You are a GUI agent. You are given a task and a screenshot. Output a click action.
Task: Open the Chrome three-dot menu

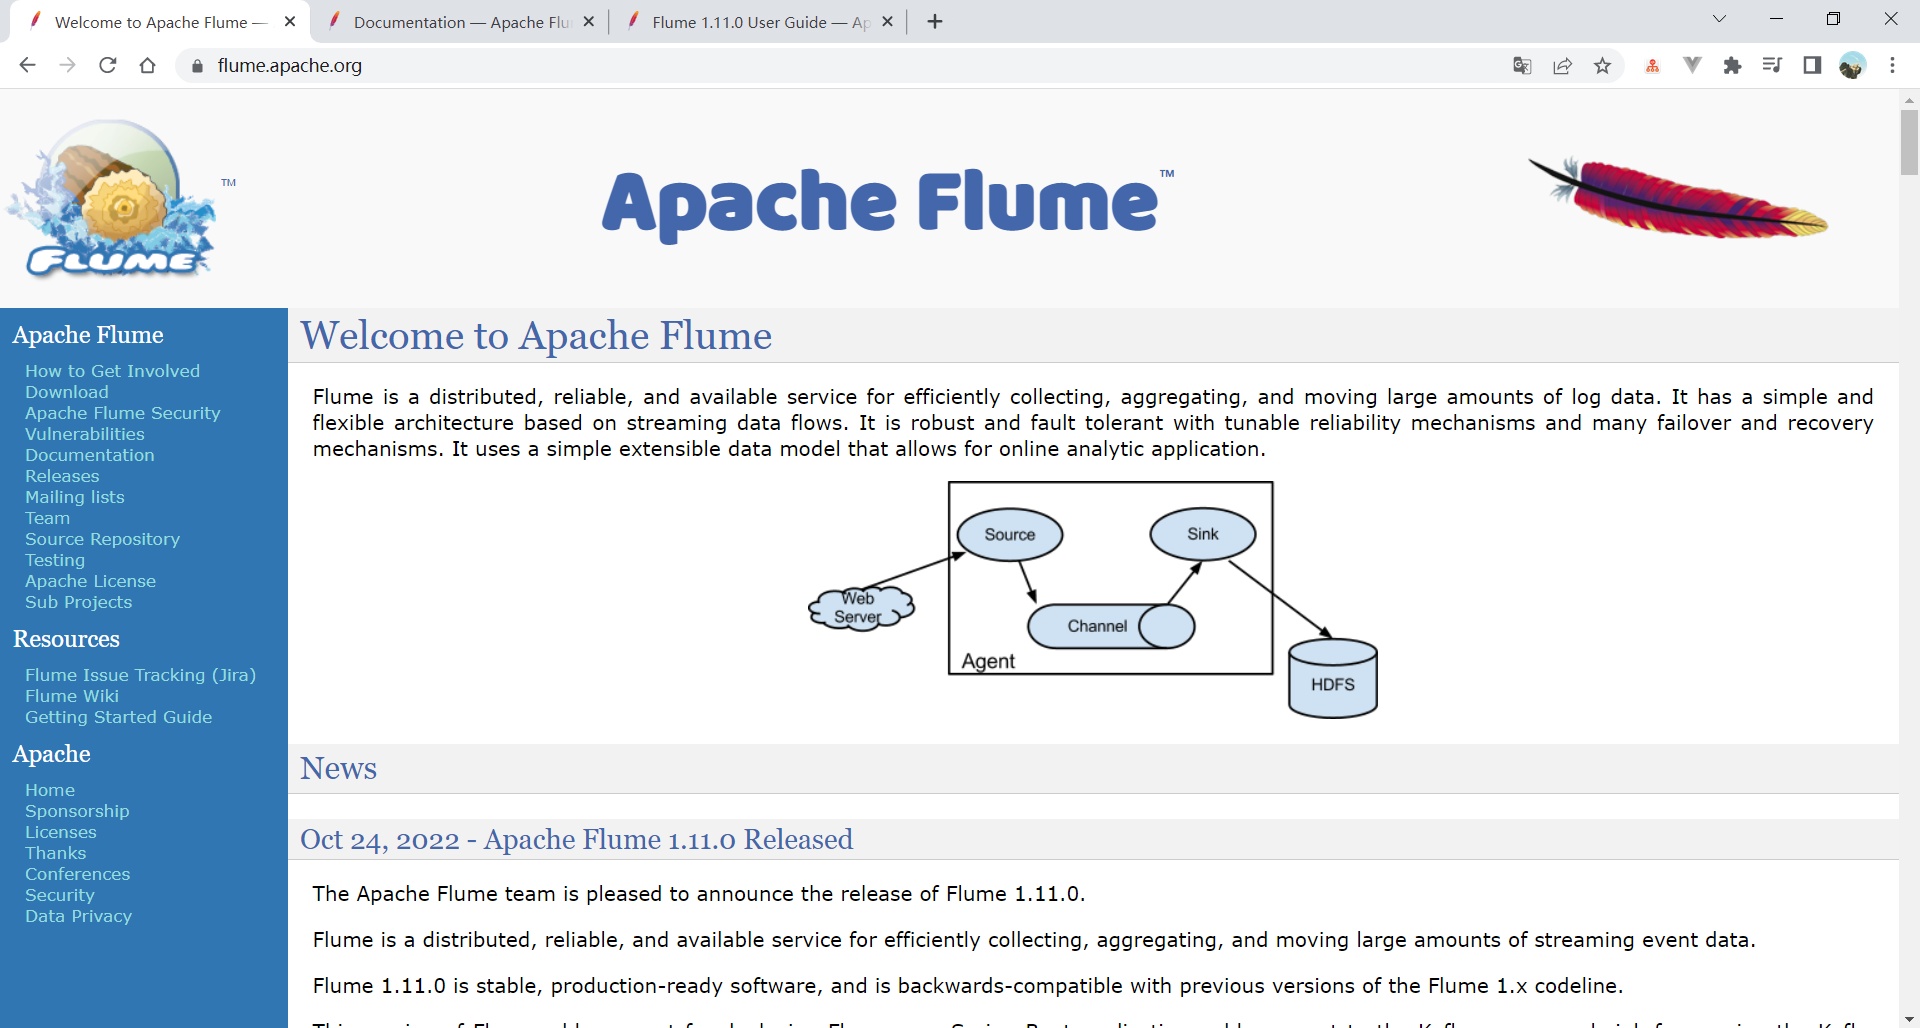click(1892, 65)
